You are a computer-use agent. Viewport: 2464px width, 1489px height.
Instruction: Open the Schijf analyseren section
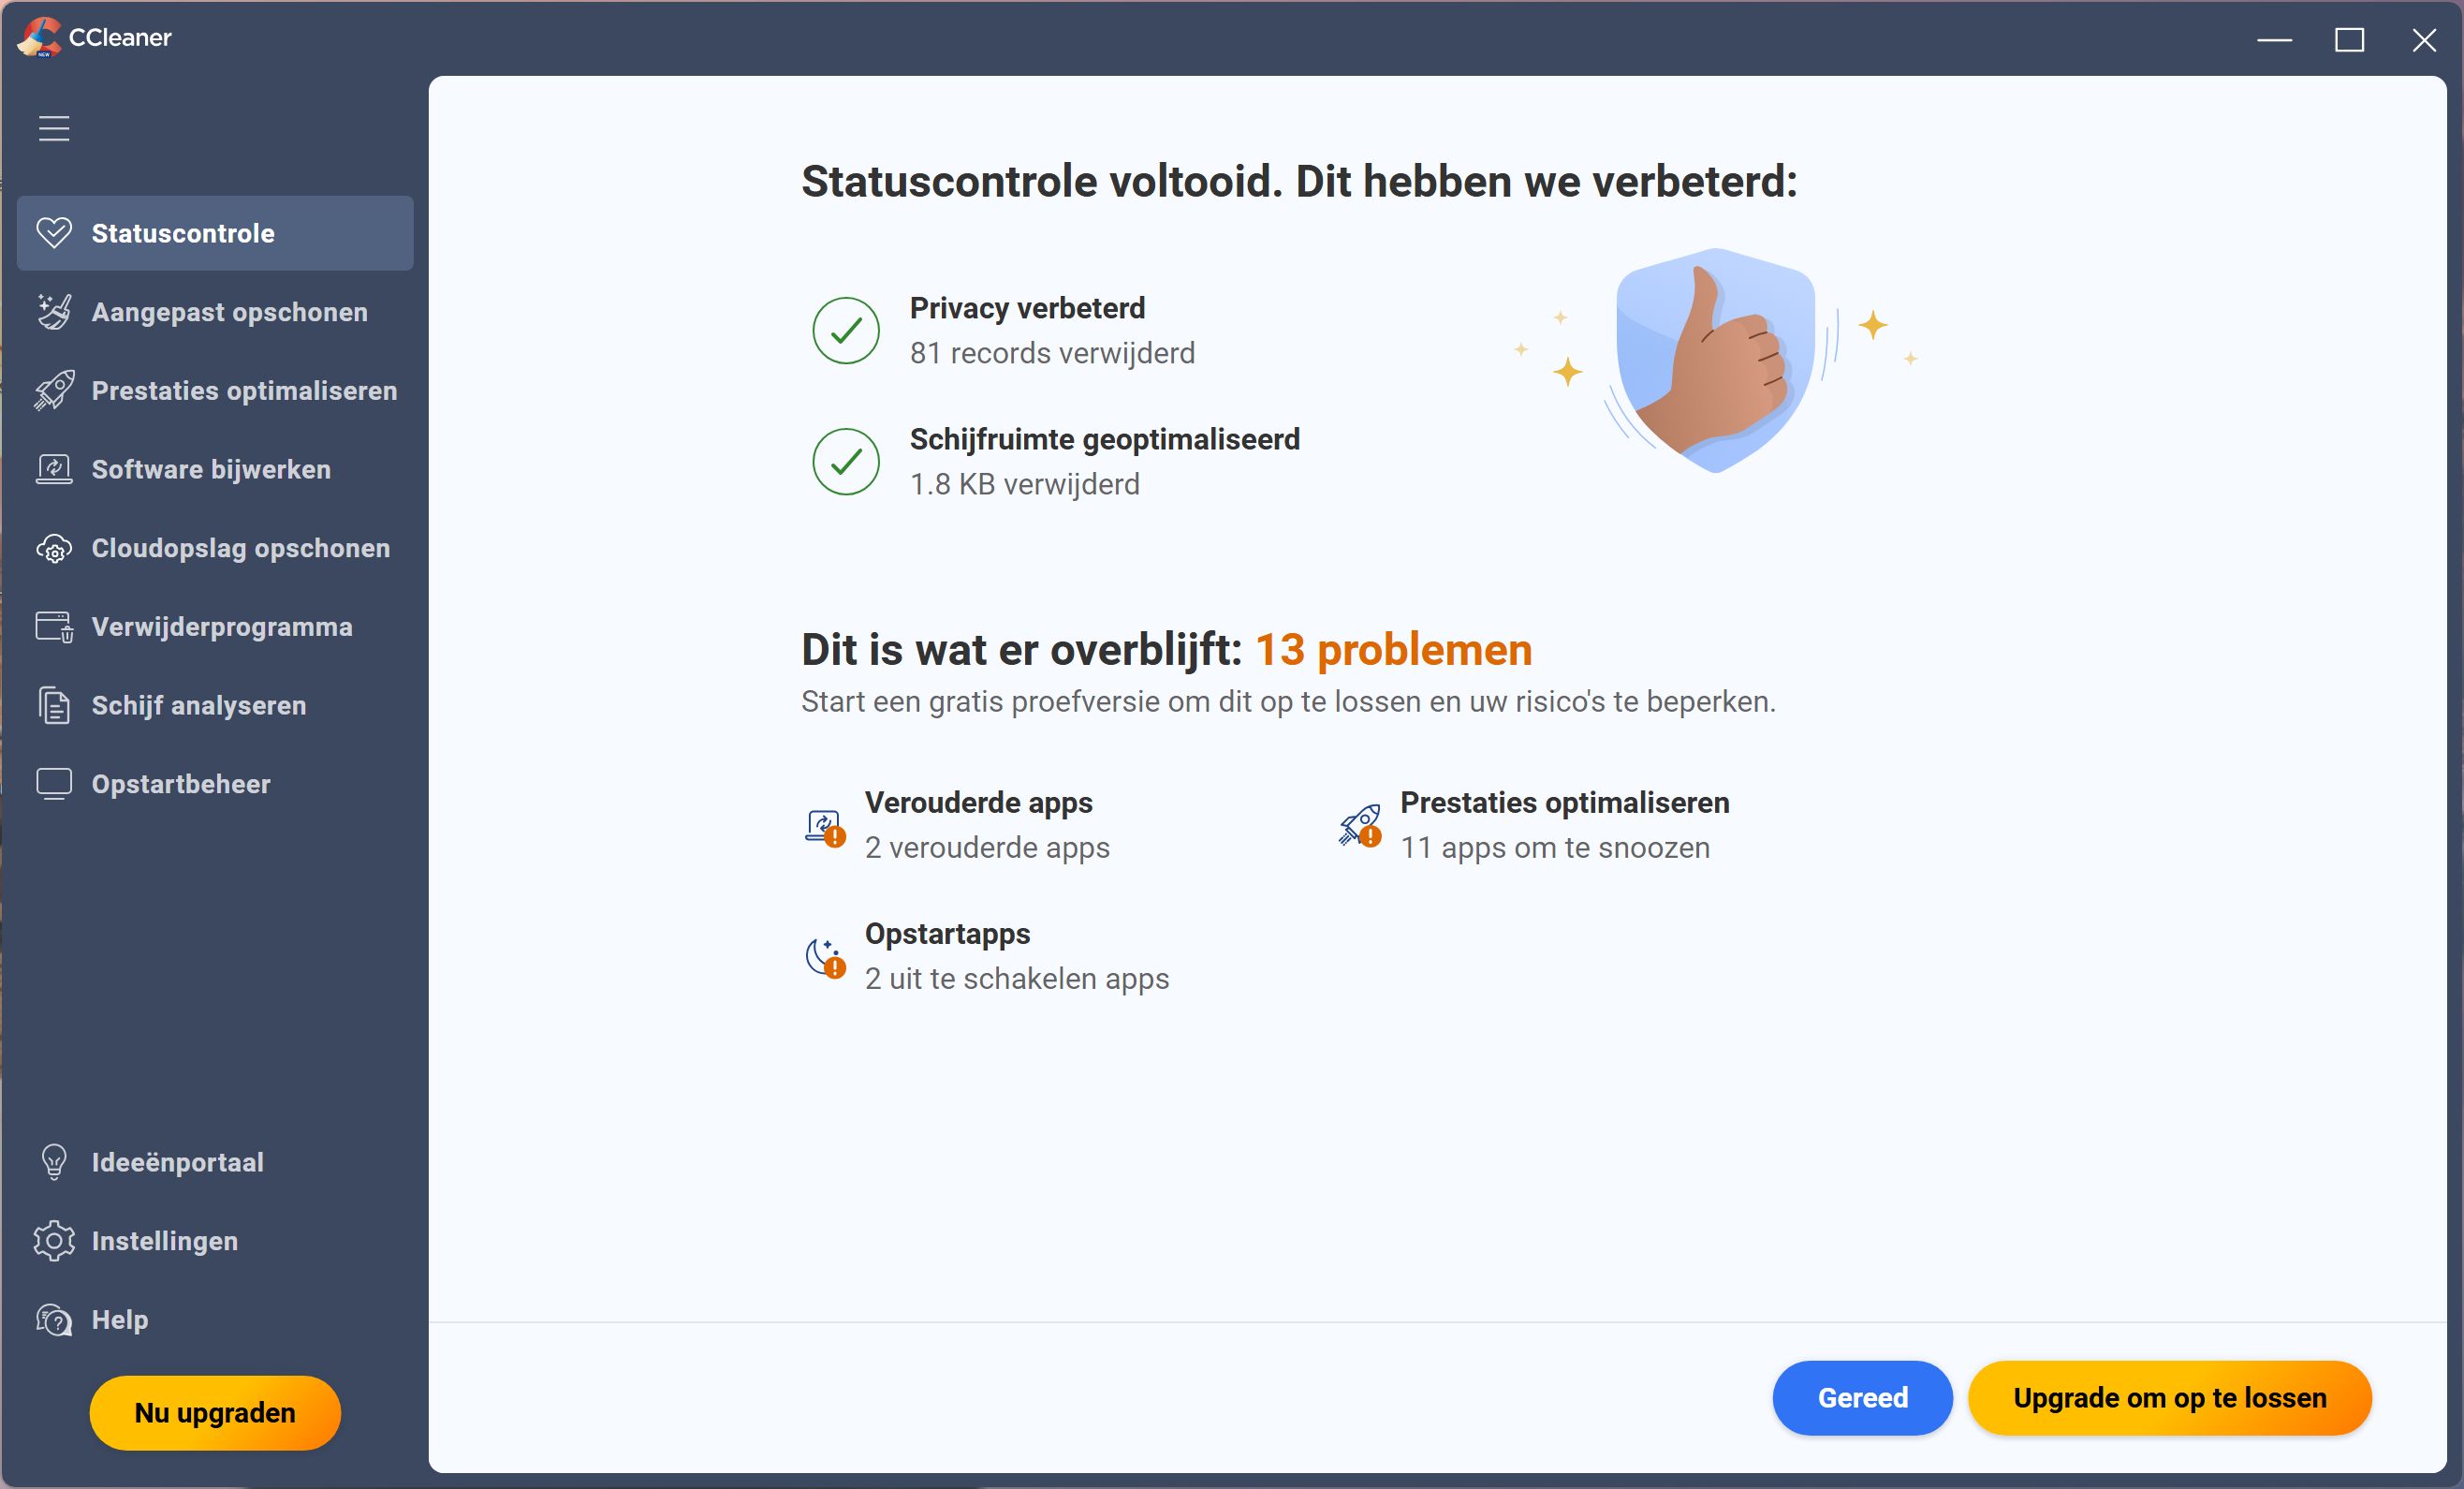click(198, 705)
